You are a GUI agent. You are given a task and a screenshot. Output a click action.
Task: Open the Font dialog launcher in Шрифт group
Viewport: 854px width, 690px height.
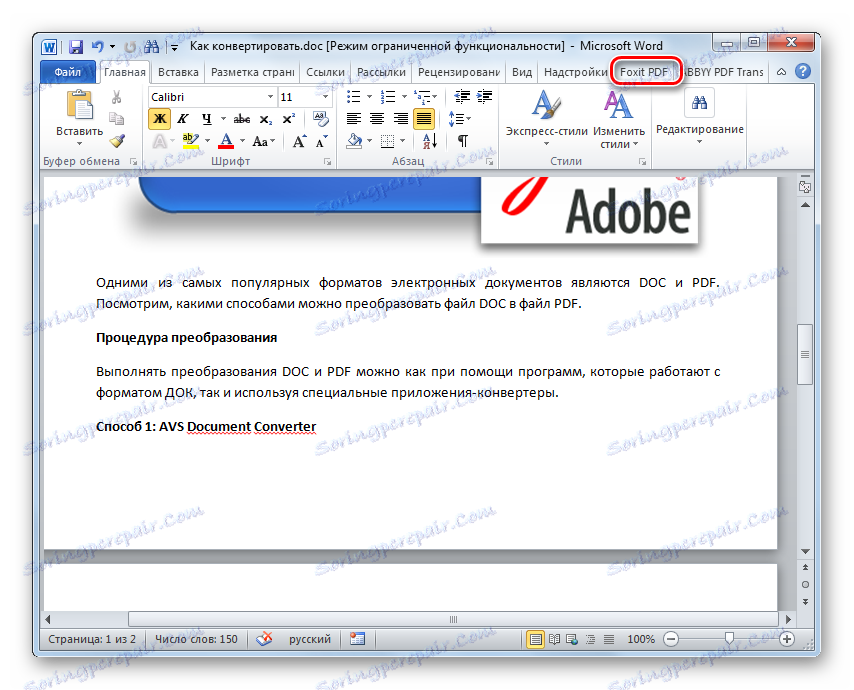coord(327,162)
